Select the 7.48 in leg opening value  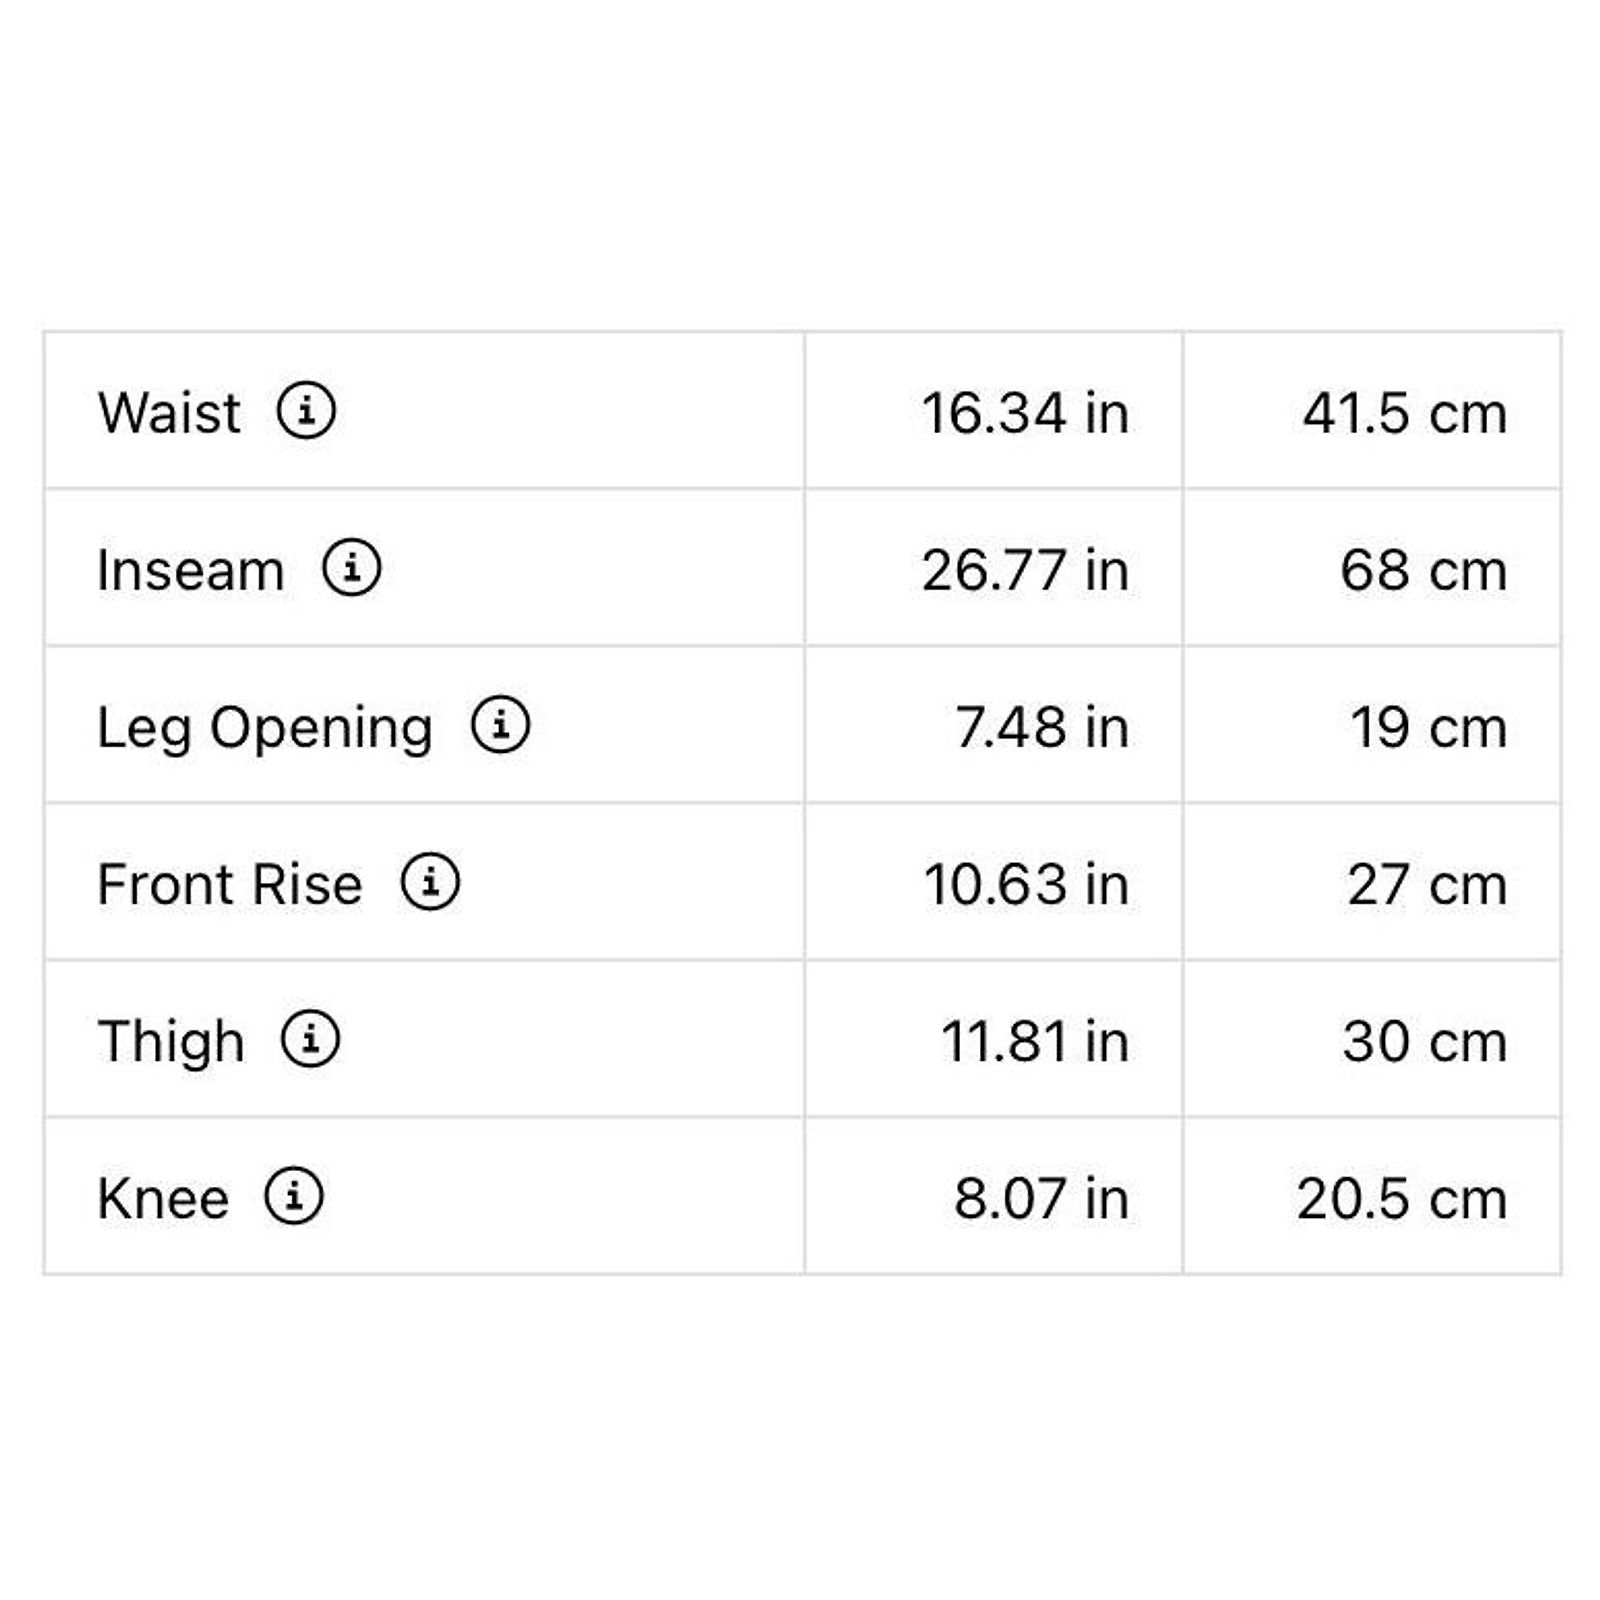(x=1042, y=727)
